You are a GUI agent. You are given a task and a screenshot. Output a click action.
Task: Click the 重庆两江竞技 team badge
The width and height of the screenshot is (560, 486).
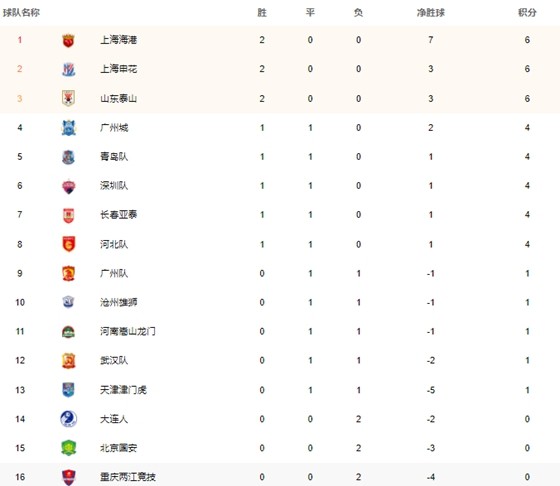(x=68, y=477)
